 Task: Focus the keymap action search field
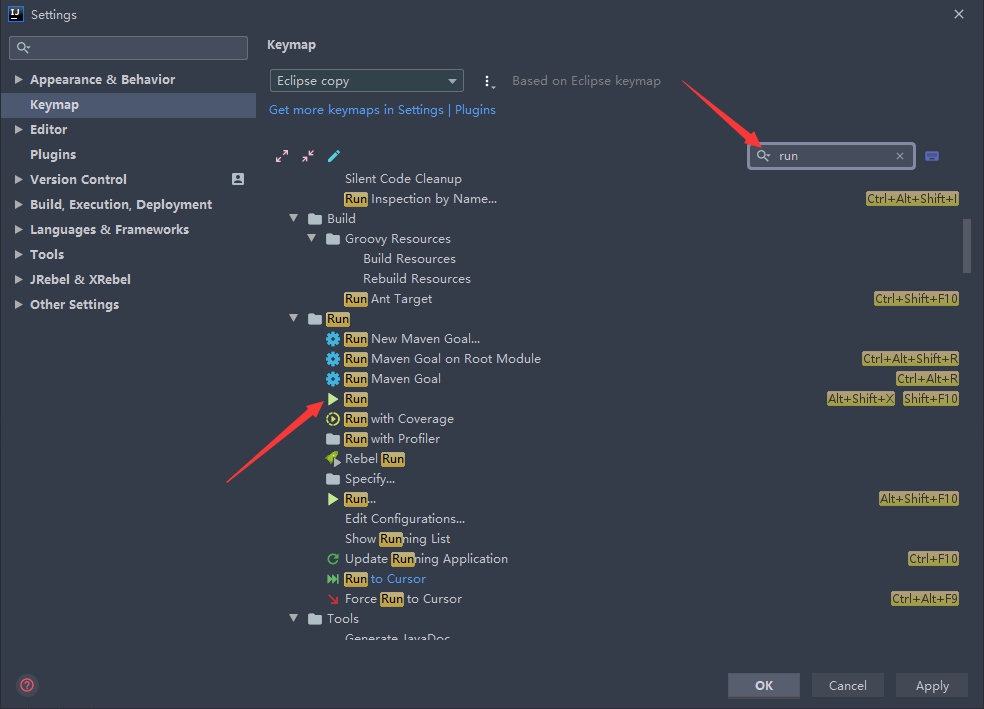click(x=832, y=156)
